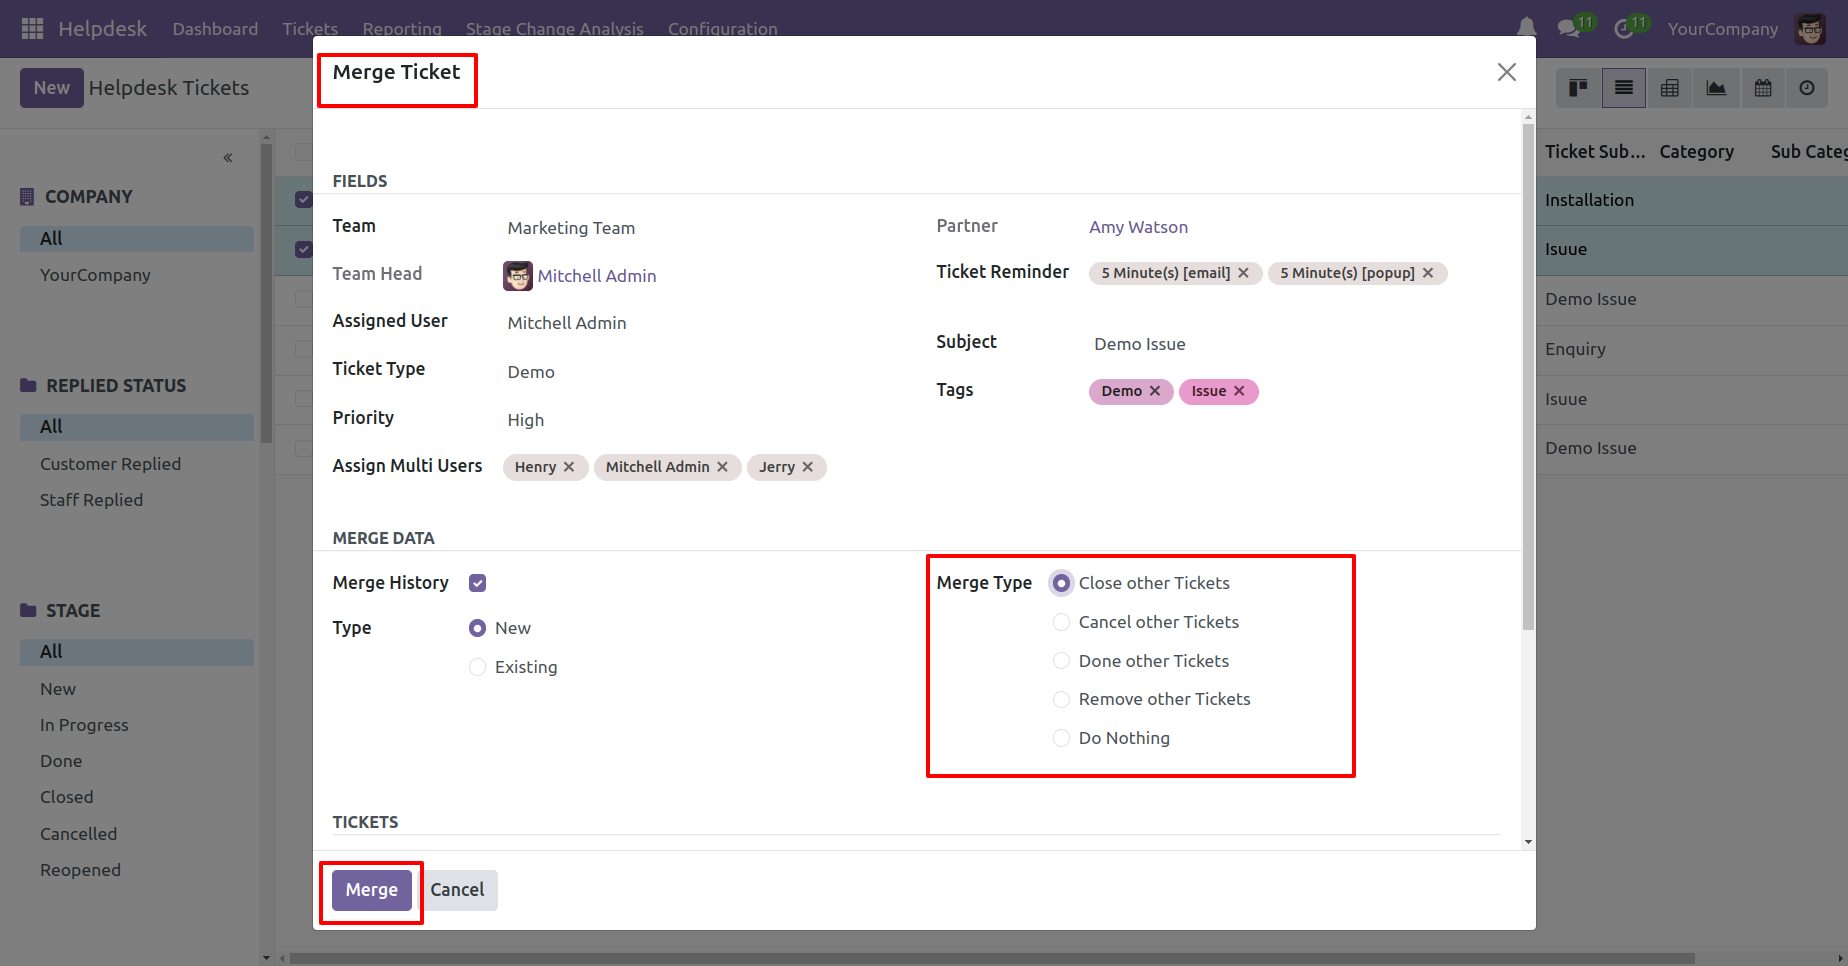Select the New type radio button
The image size is (1848, 966).
pyautogui.click(x=478, y=628)
